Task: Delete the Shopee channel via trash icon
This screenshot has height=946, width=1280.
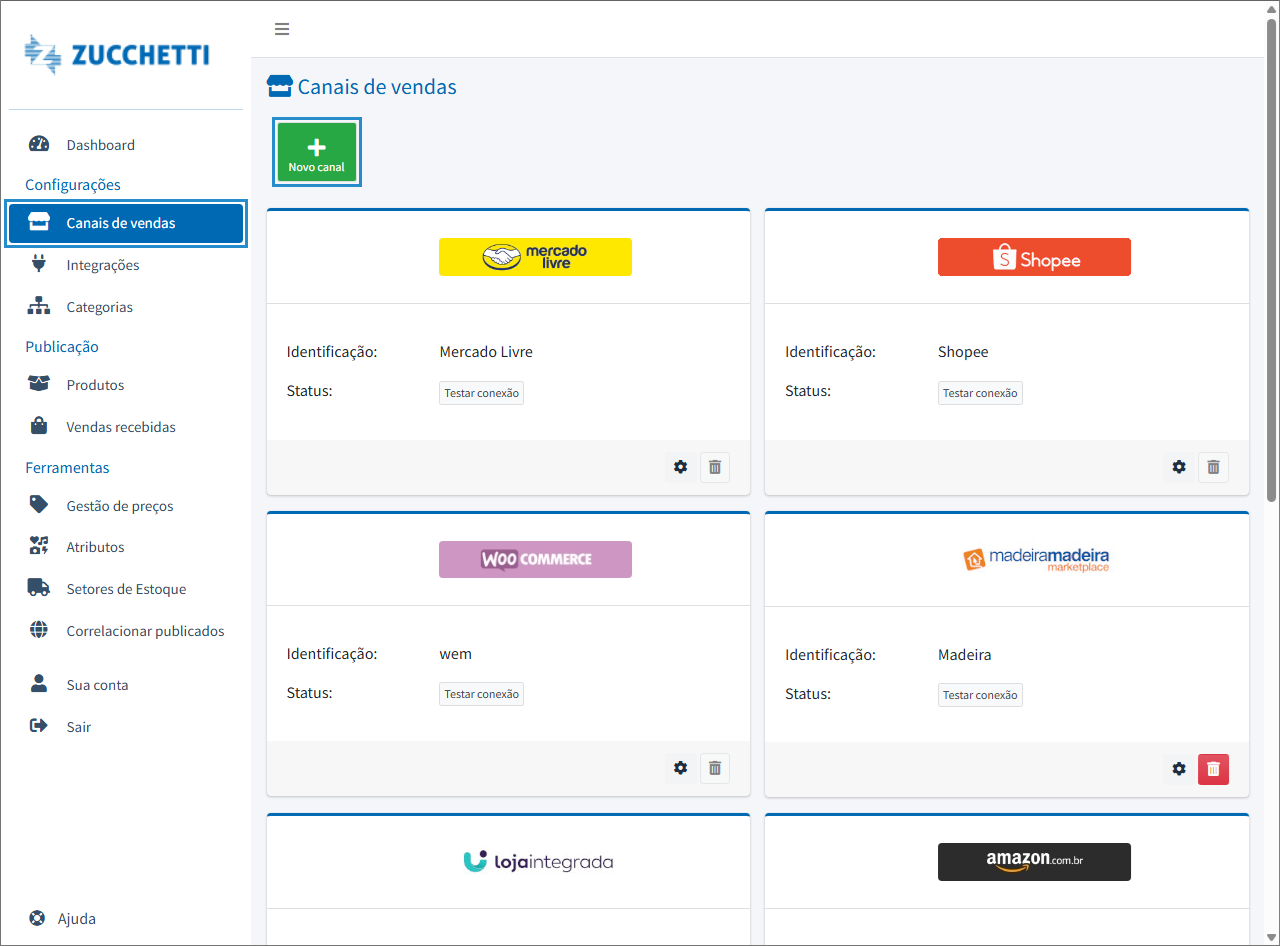Action: tap(1213, 467)
